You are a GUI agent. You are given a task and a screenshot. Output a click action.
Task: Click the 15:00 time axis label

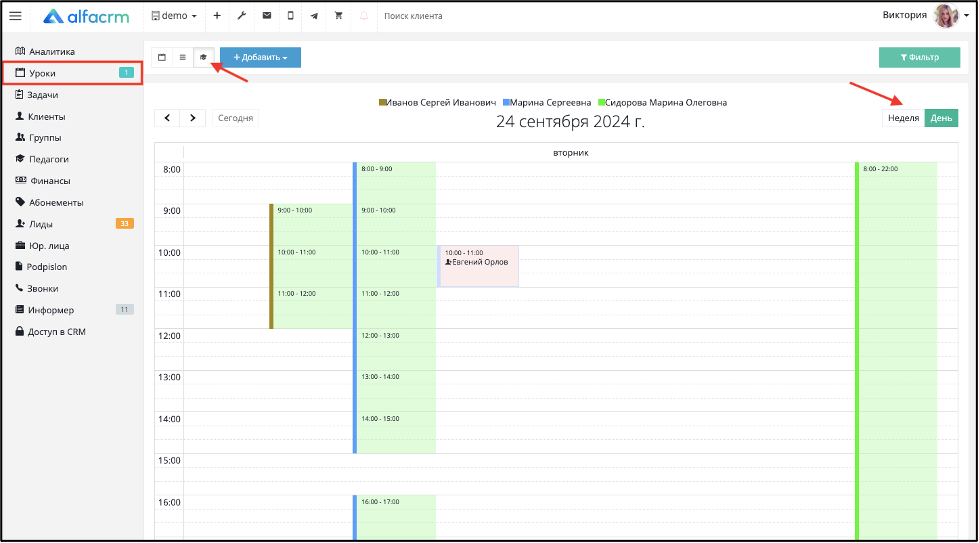pos(169,461)
